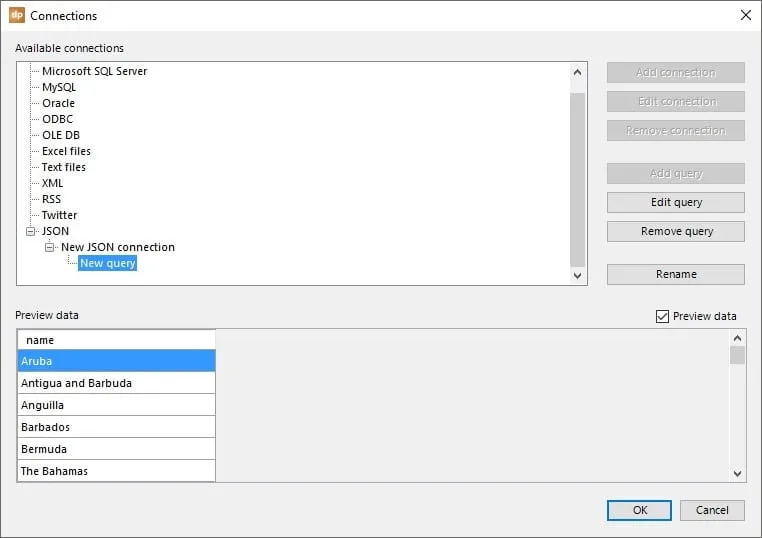This screenshot has height=538, width=762.
Task: Select Oracle in connections tree
Action: [58, 103]
